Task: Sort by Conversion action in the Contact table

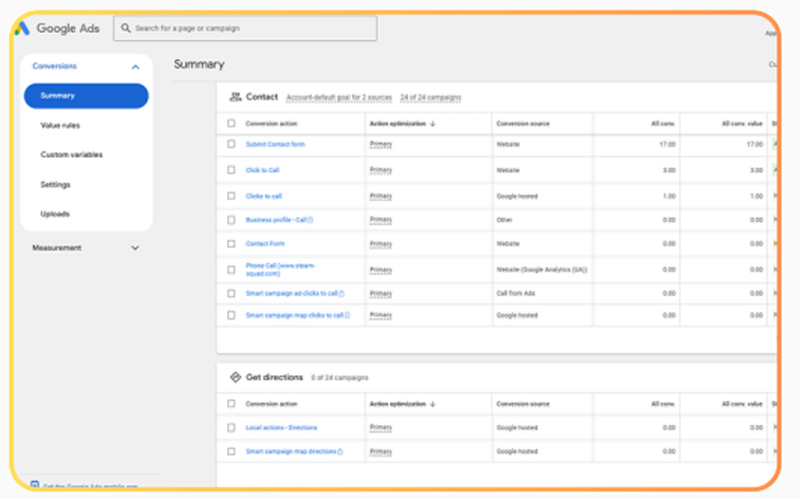Action: (x=271, y=124)
